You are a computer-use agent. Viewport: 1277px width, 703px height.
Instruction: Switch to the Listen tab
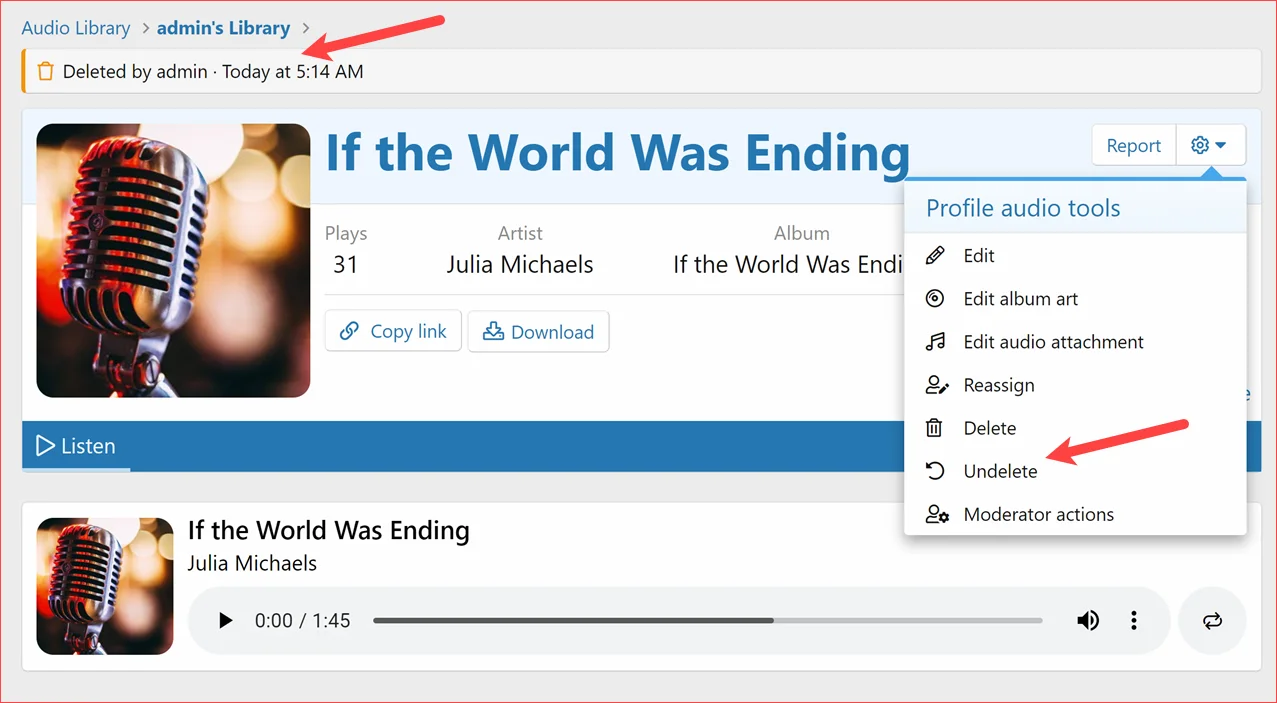click(76, 446)
